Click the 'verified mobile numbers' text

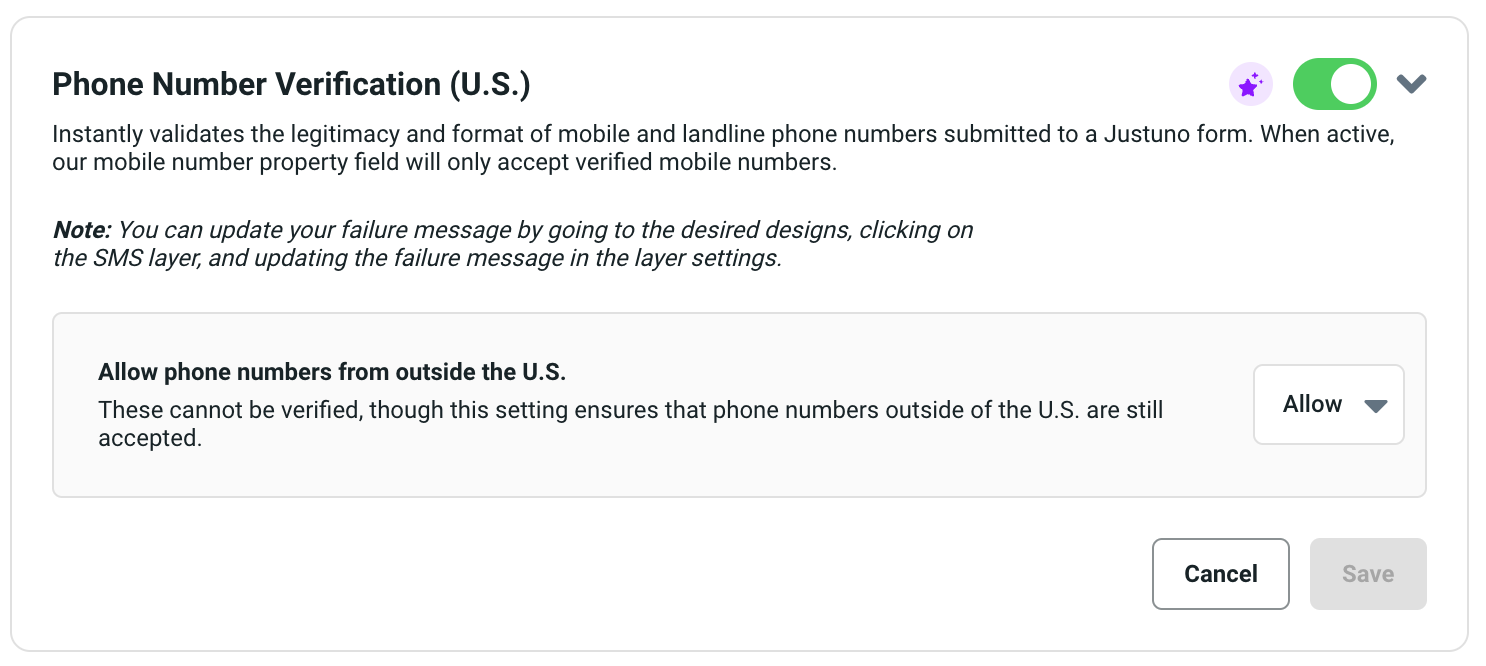pyautogui.click(x=712, y=161)
